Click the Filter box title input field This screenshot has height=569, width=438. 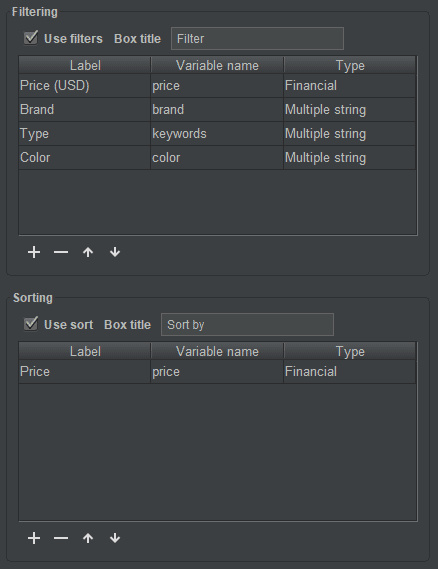point(257,38)
